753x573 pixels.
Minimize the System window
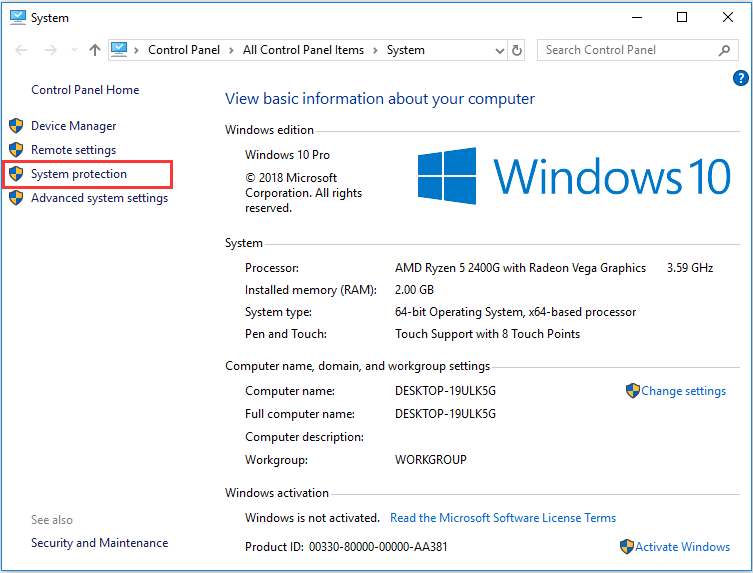(x=637, y=18)
